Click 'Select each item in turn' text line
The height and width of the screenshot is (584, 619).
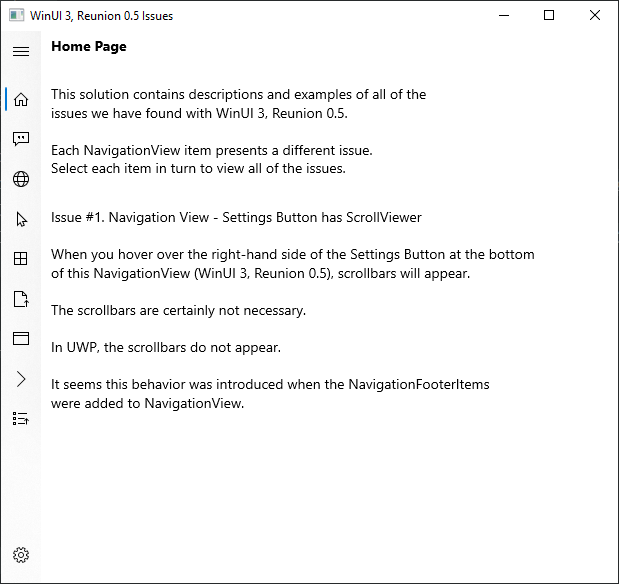198,169
